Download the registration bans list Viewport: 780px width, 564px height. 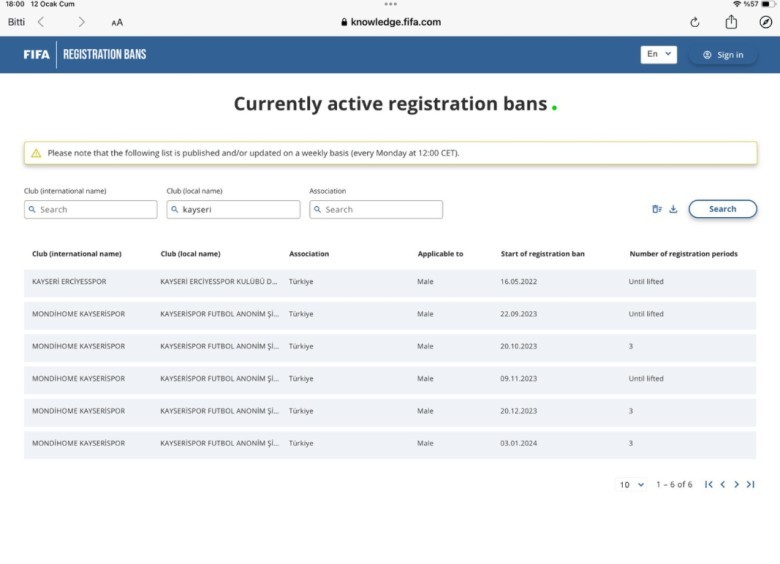[673, 209]
